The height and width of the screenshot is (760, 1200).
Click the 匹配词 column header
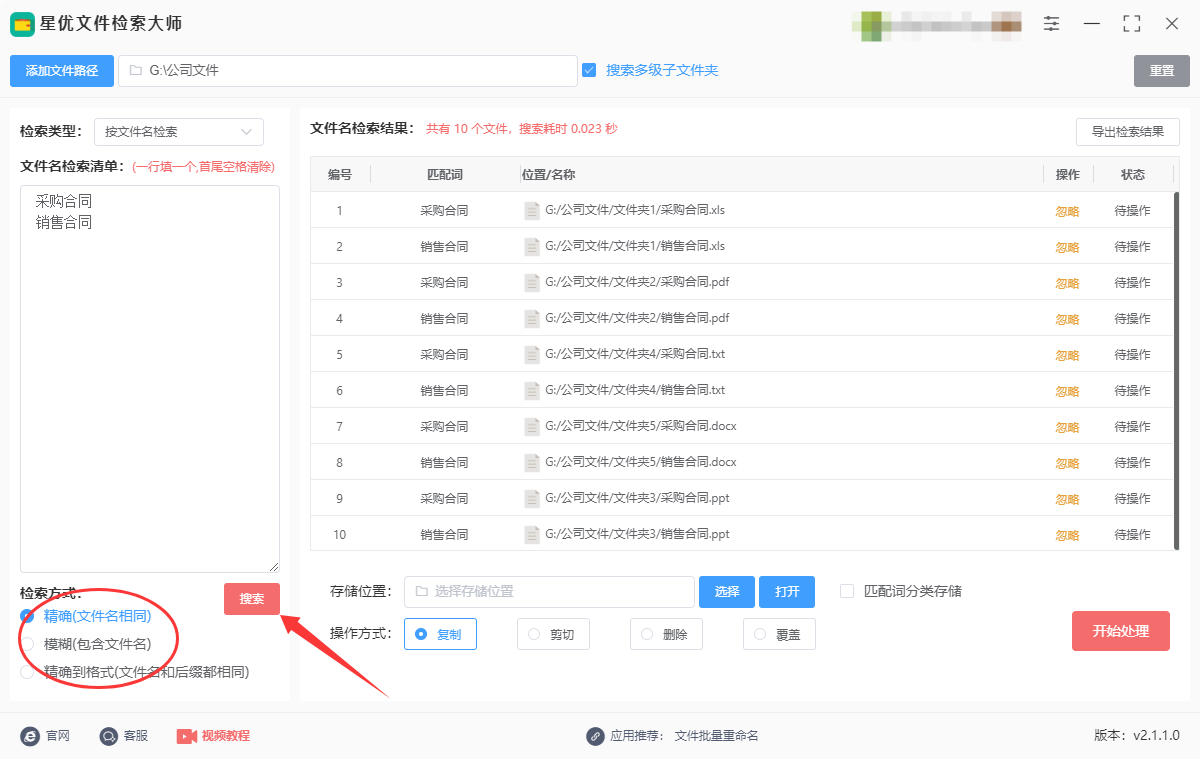pos(445,175)
